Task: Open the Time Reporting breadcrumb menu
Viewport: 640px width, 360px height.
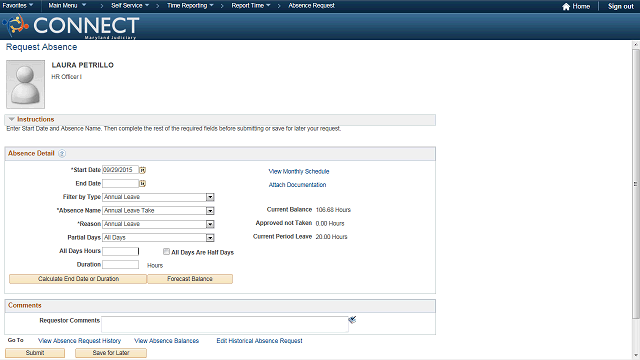Action: pos(190,6)
